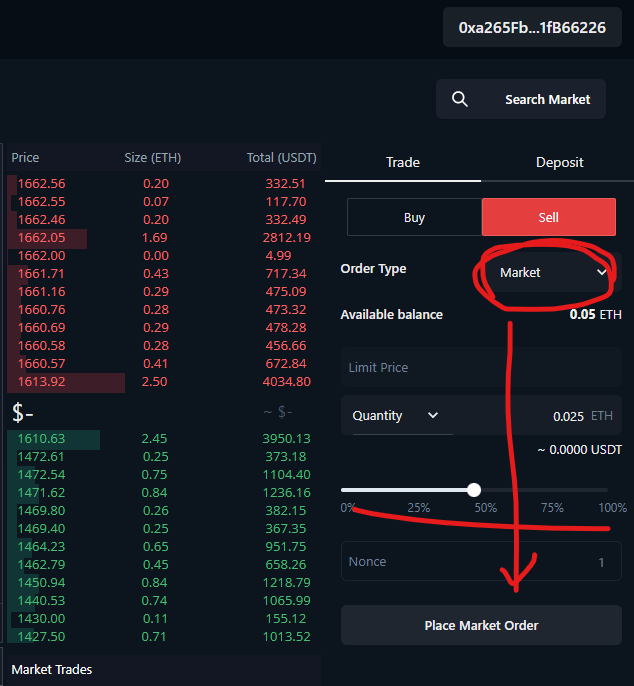Click the ask size 1.69
Image resolution: width=634 pixels, height=686 pixels.
(x=154, y=237)
